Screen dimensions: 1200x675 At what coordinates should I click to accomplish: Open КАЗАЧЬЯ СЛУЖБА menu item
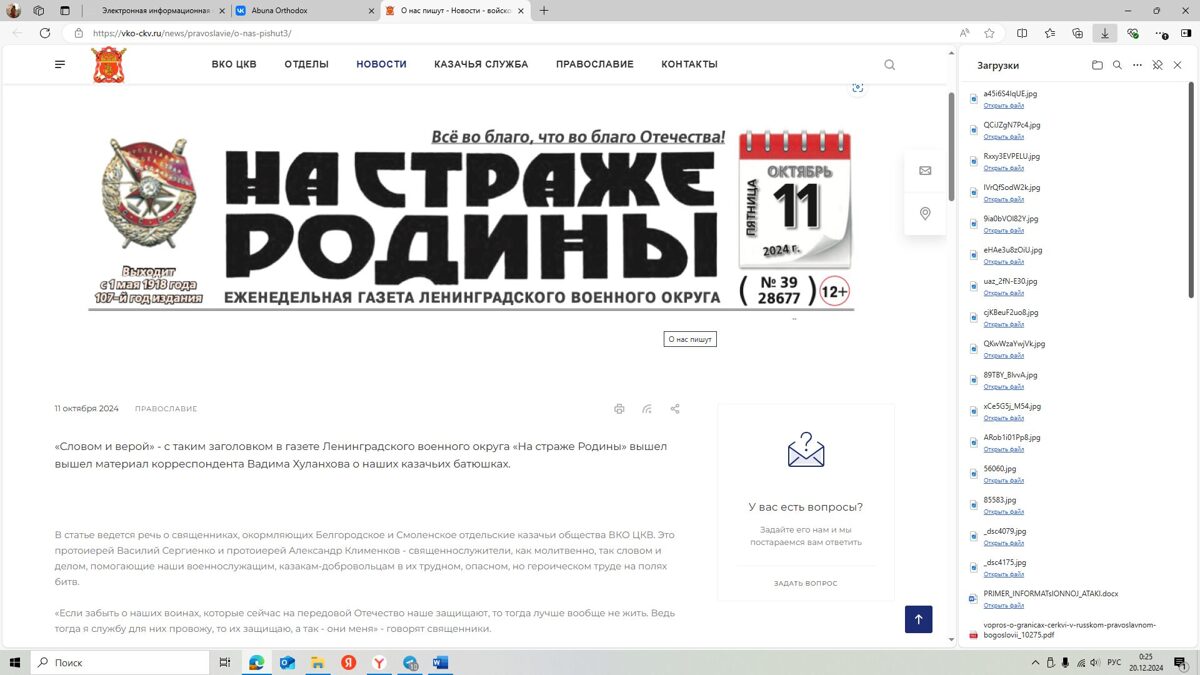[x=481, y=64]
